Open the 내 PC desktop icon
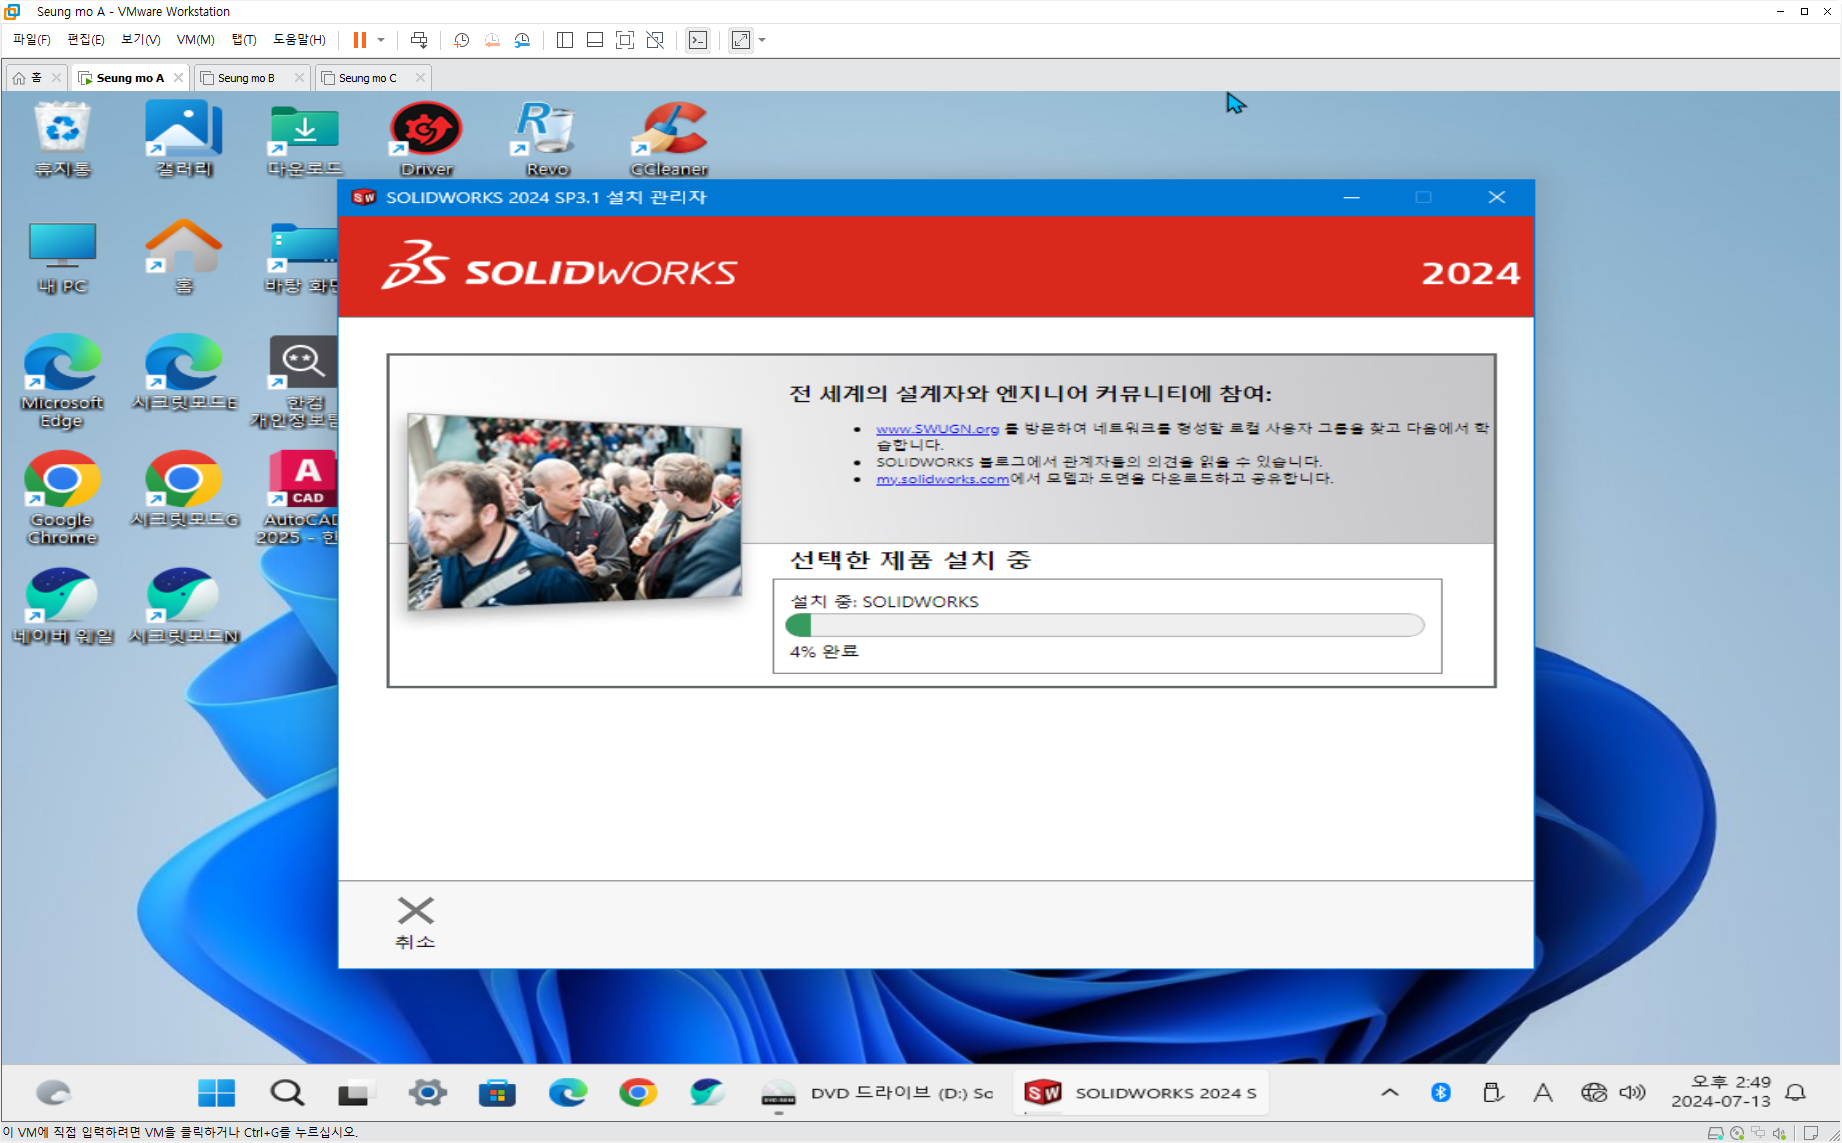The image size is (1842, 1143). pos(62,257)
